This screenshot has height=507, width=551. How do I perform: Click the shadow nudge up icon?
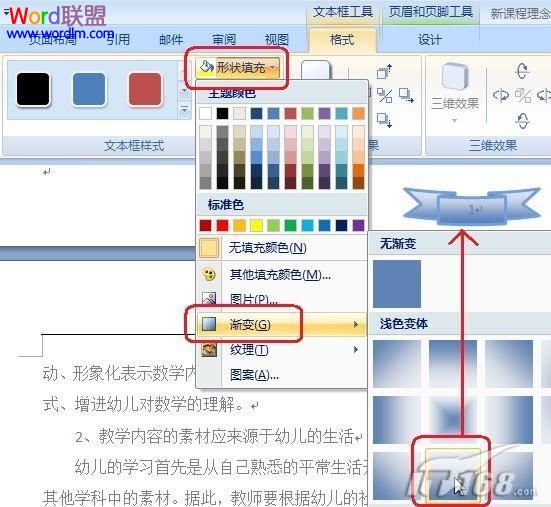coord(384,72)
